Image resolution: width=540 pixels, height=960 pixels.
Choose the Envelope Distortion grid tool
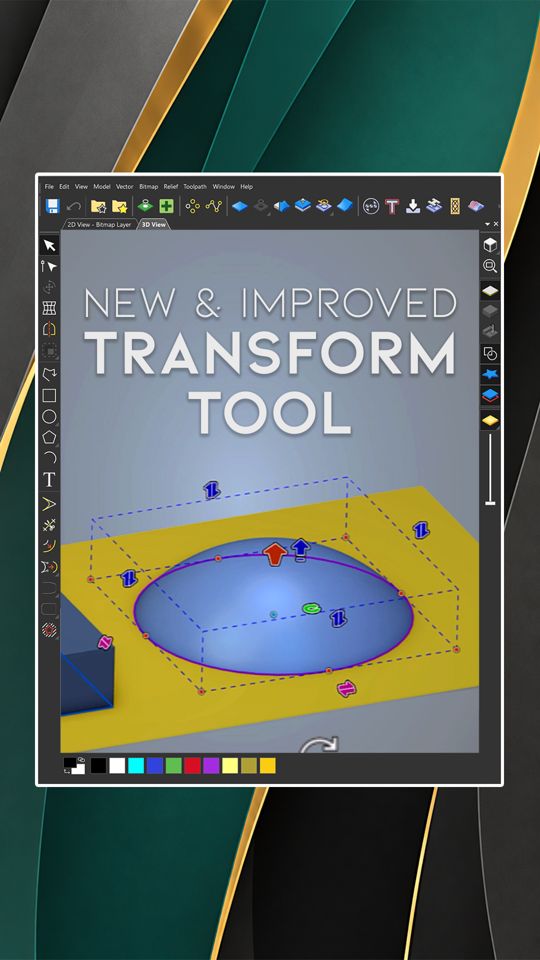pos(49,308)
